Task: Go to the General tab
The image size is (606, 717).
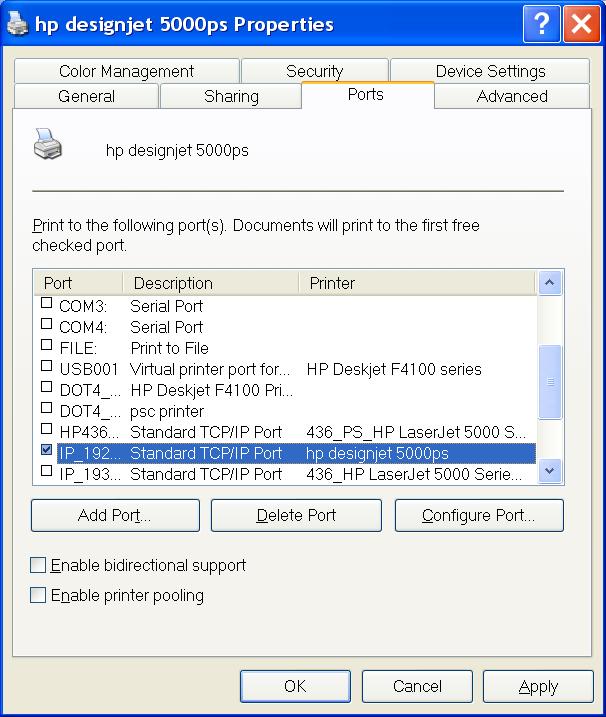Action: (x=86, y=96)
